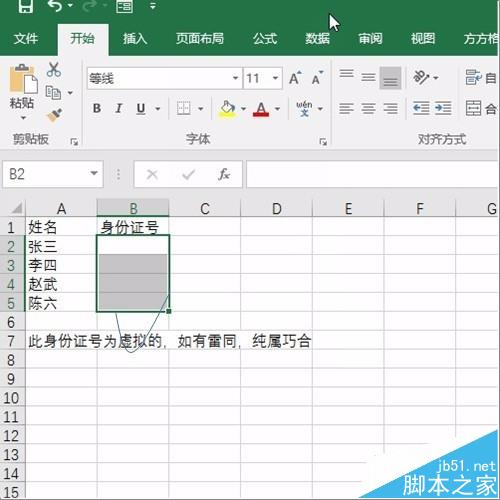Toggle Align Left

click(x=347, y=108)
